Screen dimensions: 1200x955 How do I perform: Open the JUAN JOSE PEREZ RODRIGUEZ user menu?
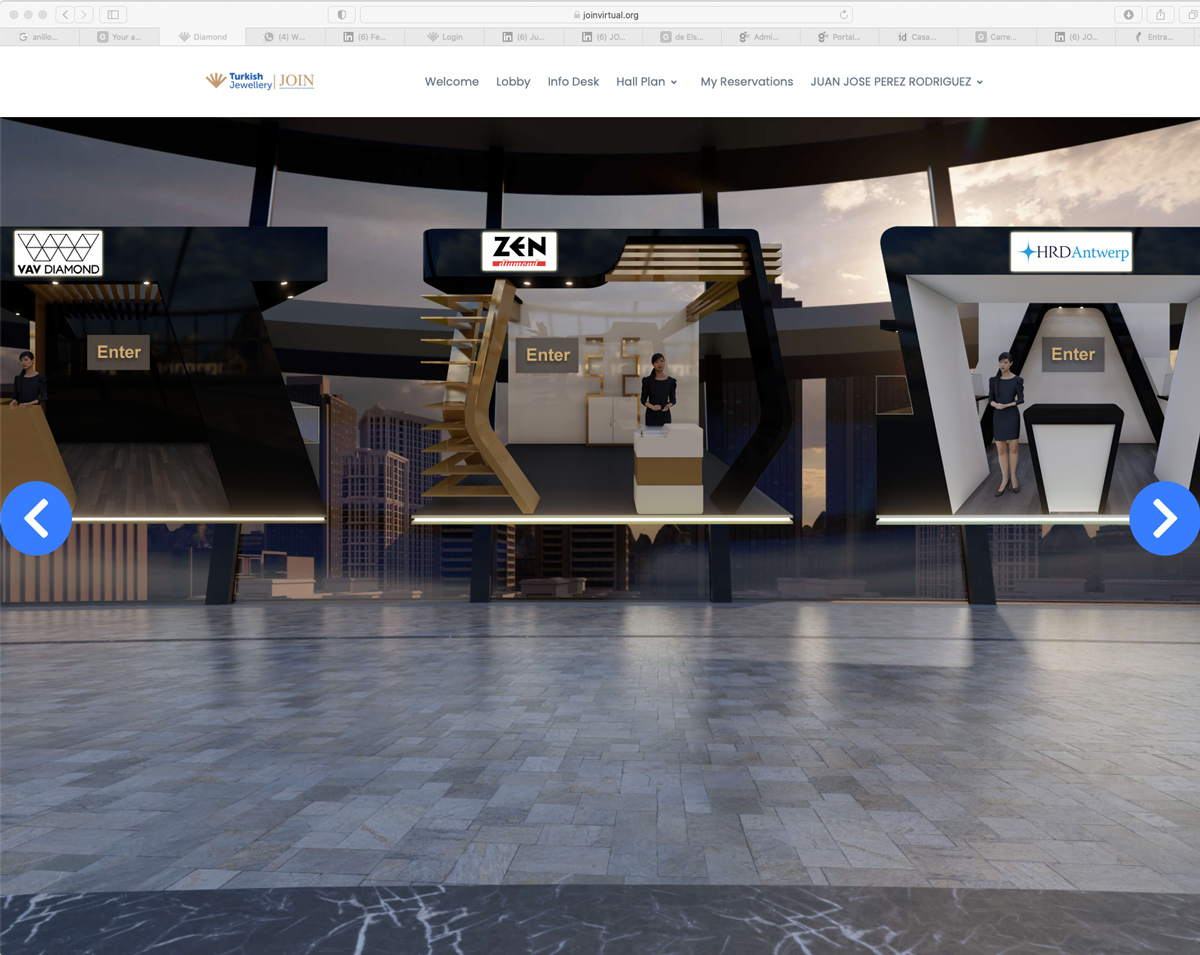pos(896,82)
